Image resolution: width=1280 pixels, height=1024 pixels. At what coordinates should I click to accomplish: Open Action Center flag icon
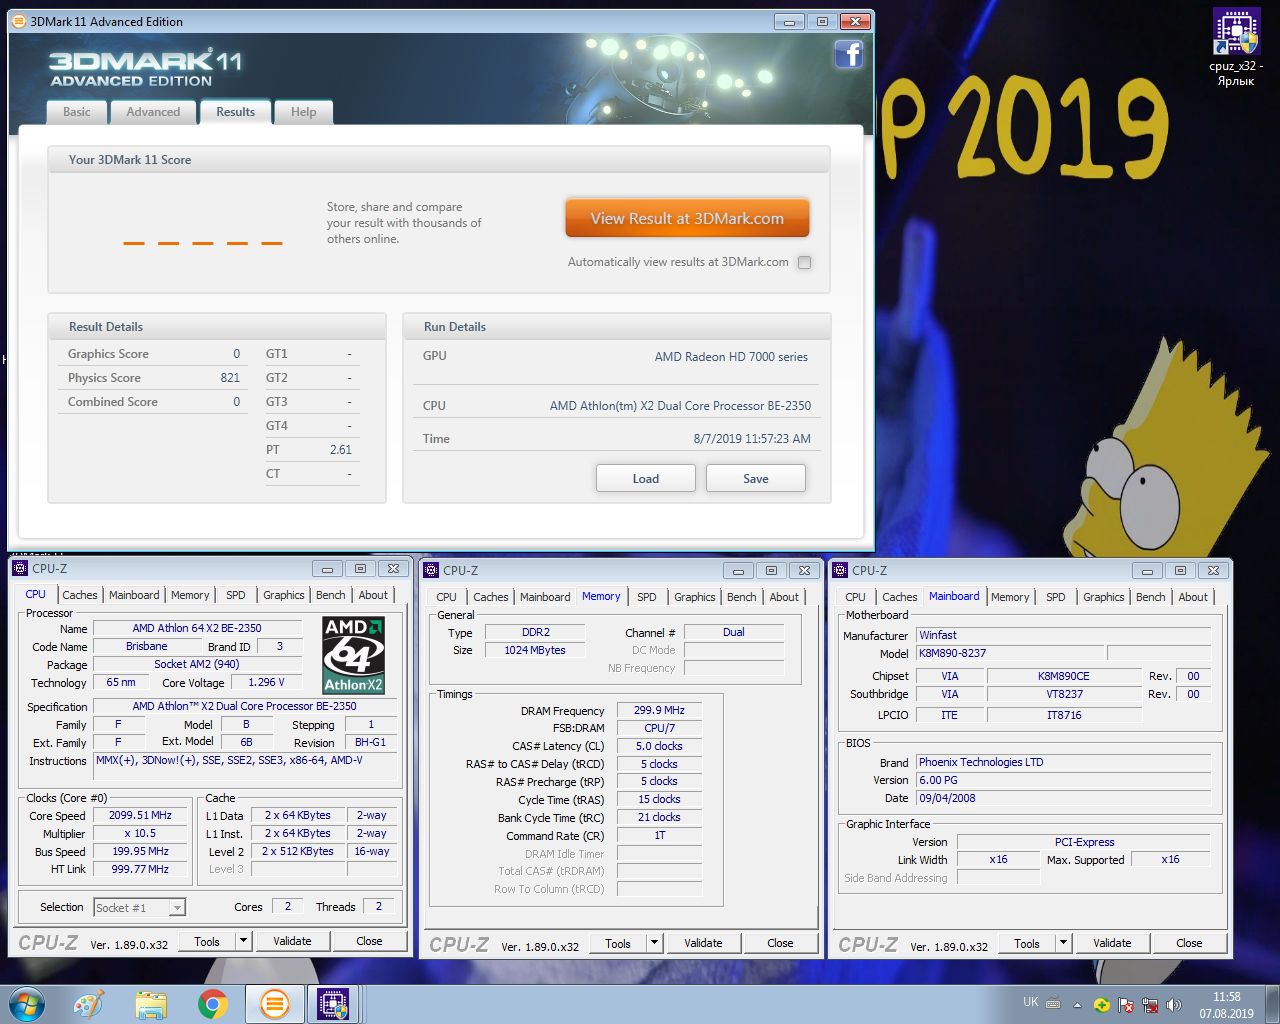1126,1005
